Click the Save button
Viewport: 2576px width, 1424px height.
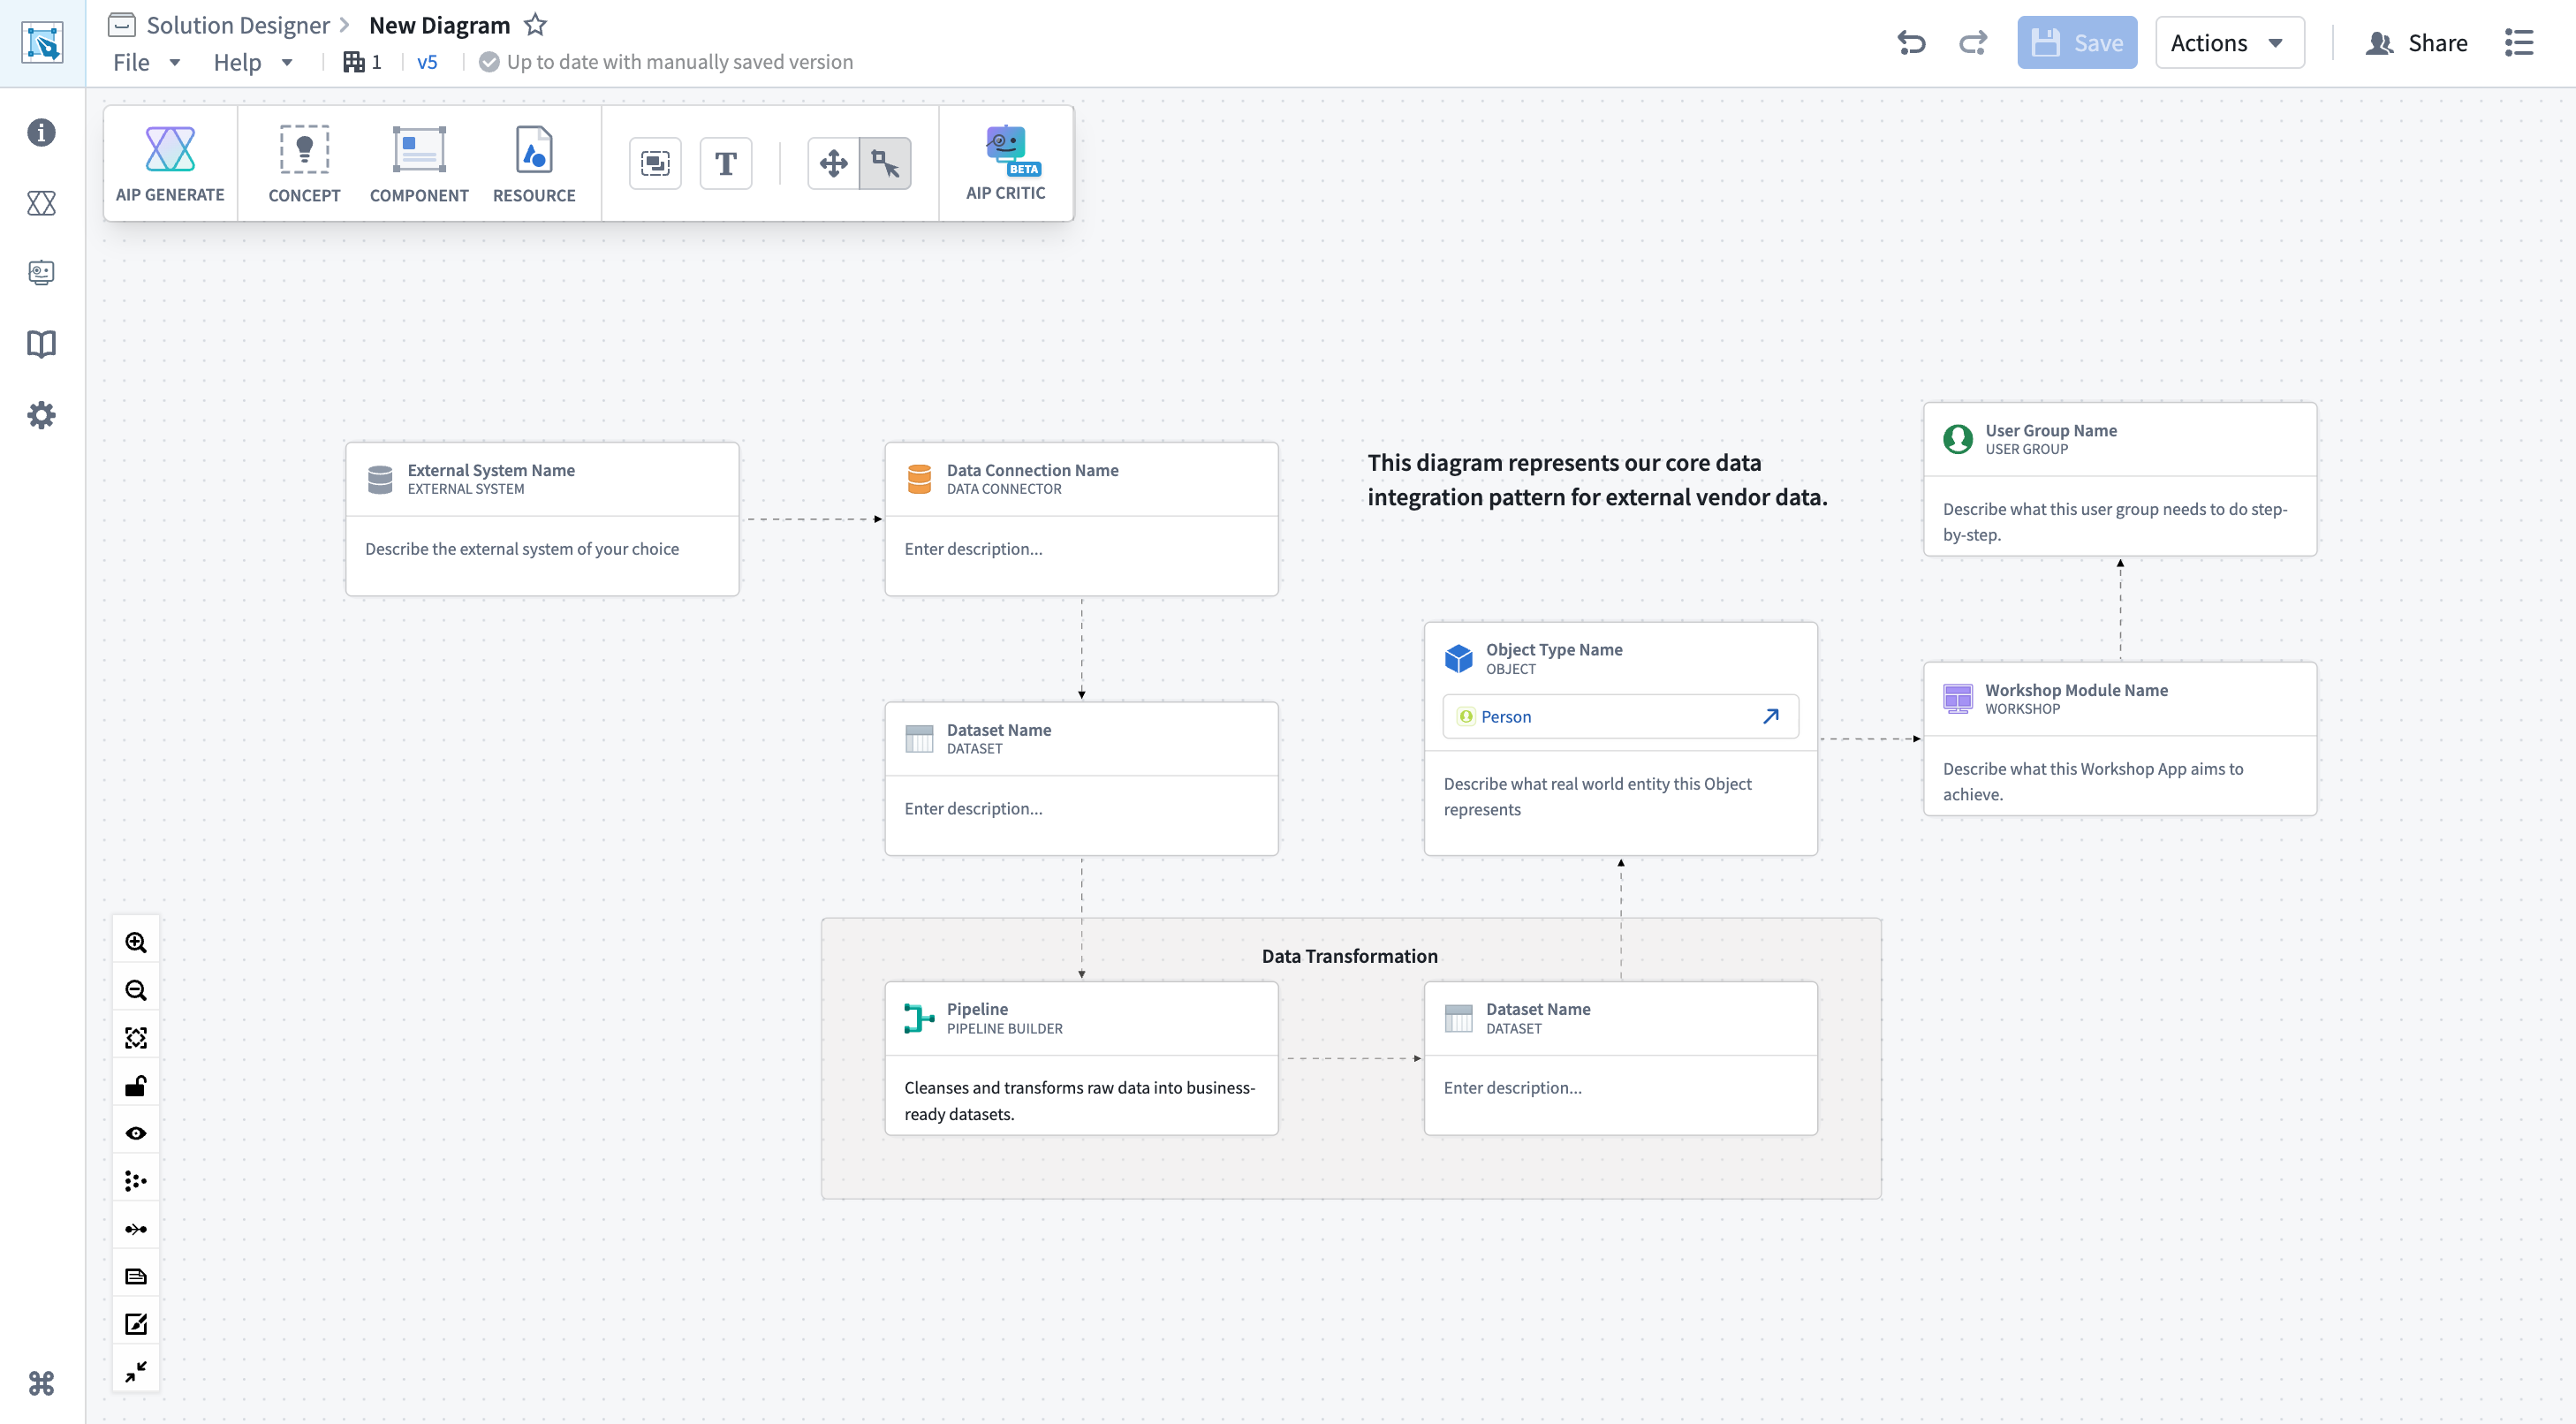pos(2077,42)
